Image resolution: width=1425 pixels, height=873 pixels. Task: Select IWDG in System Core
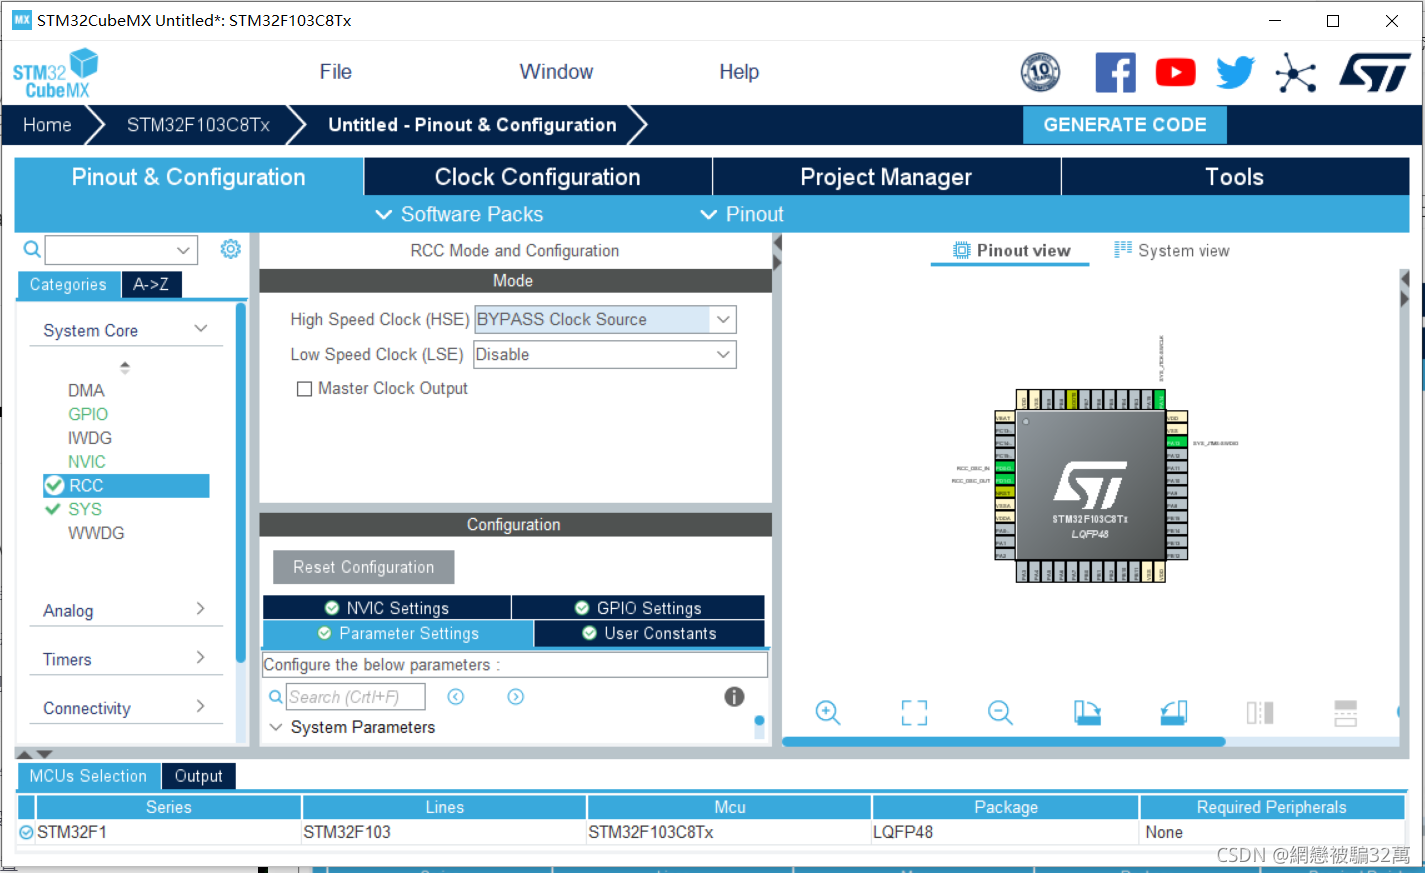(90, 438)
